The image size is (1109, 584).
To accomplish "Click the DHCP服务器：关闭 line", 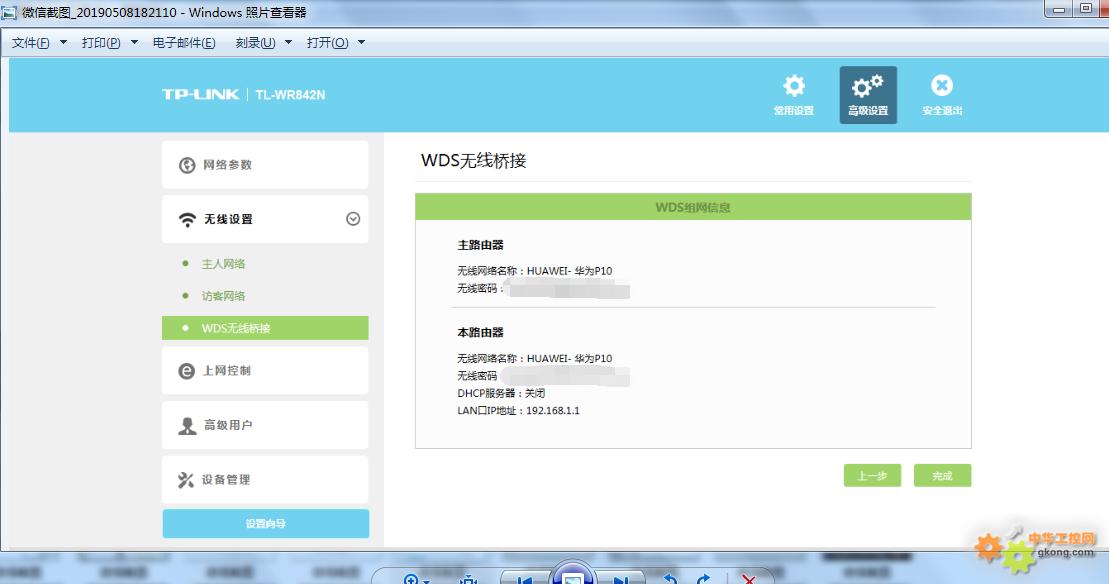I will click(x=501, y=393).
